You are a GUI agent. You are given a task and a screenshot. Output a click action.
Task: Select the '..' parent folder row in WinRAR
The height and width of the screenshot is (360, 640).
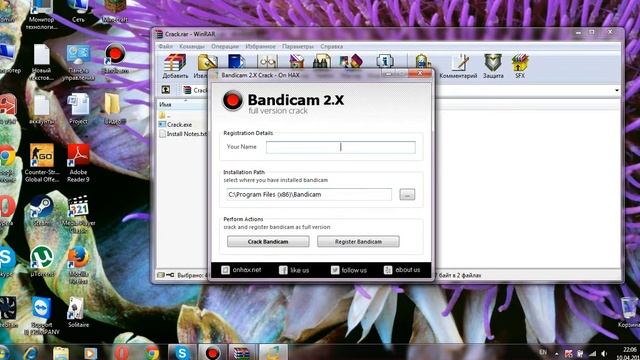pos(165,116)
